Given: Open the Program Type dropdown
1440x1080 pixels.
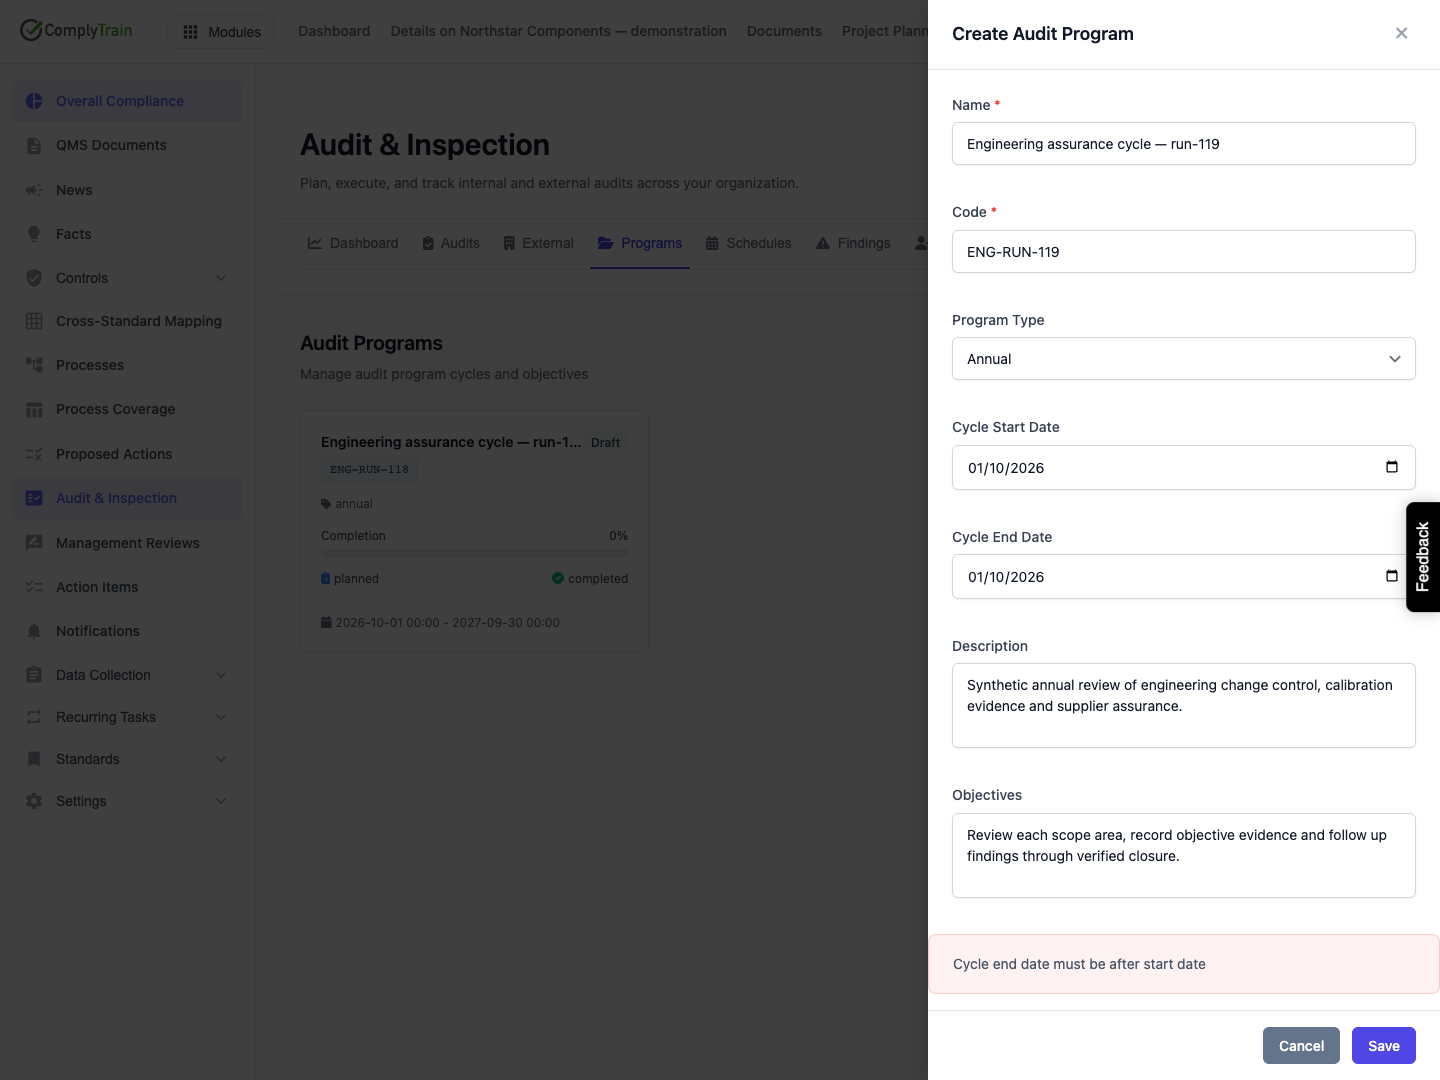Looking at the screenshot, I should [1184, 359].
